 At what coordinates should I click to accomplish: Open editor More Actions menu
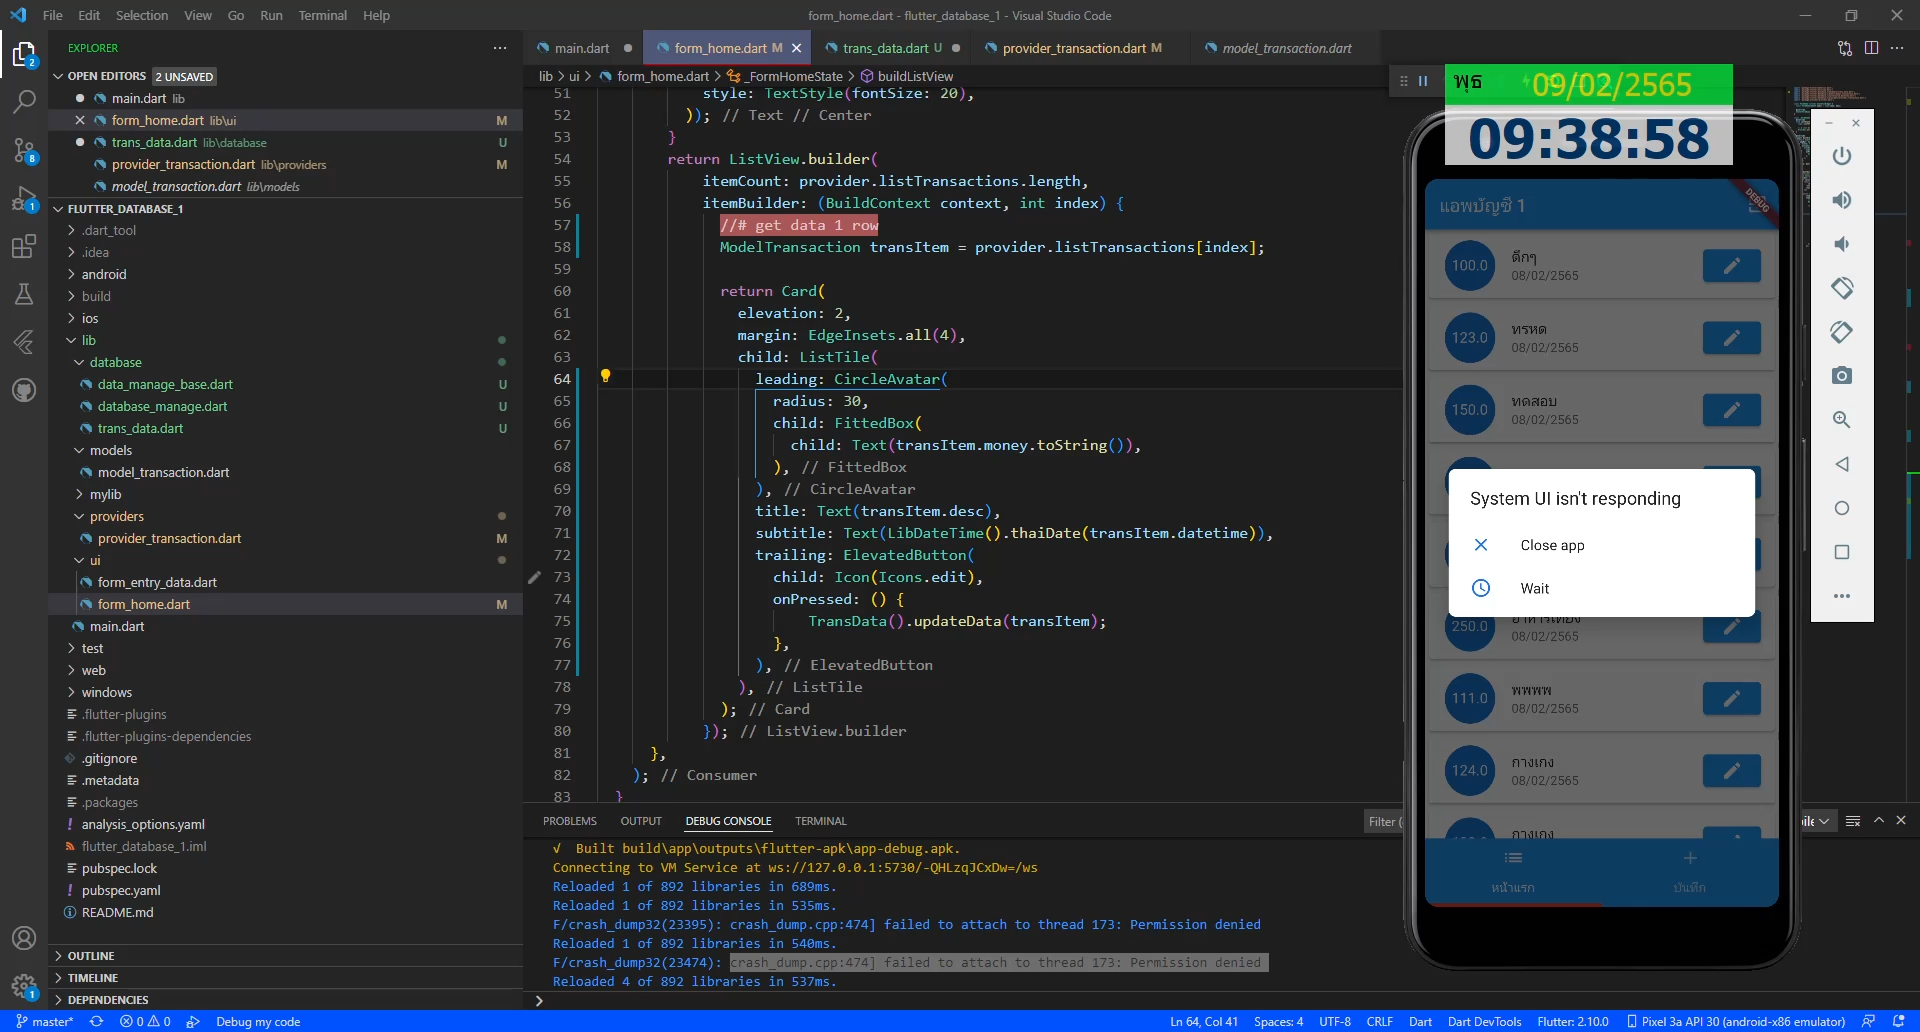[1897, 48]
